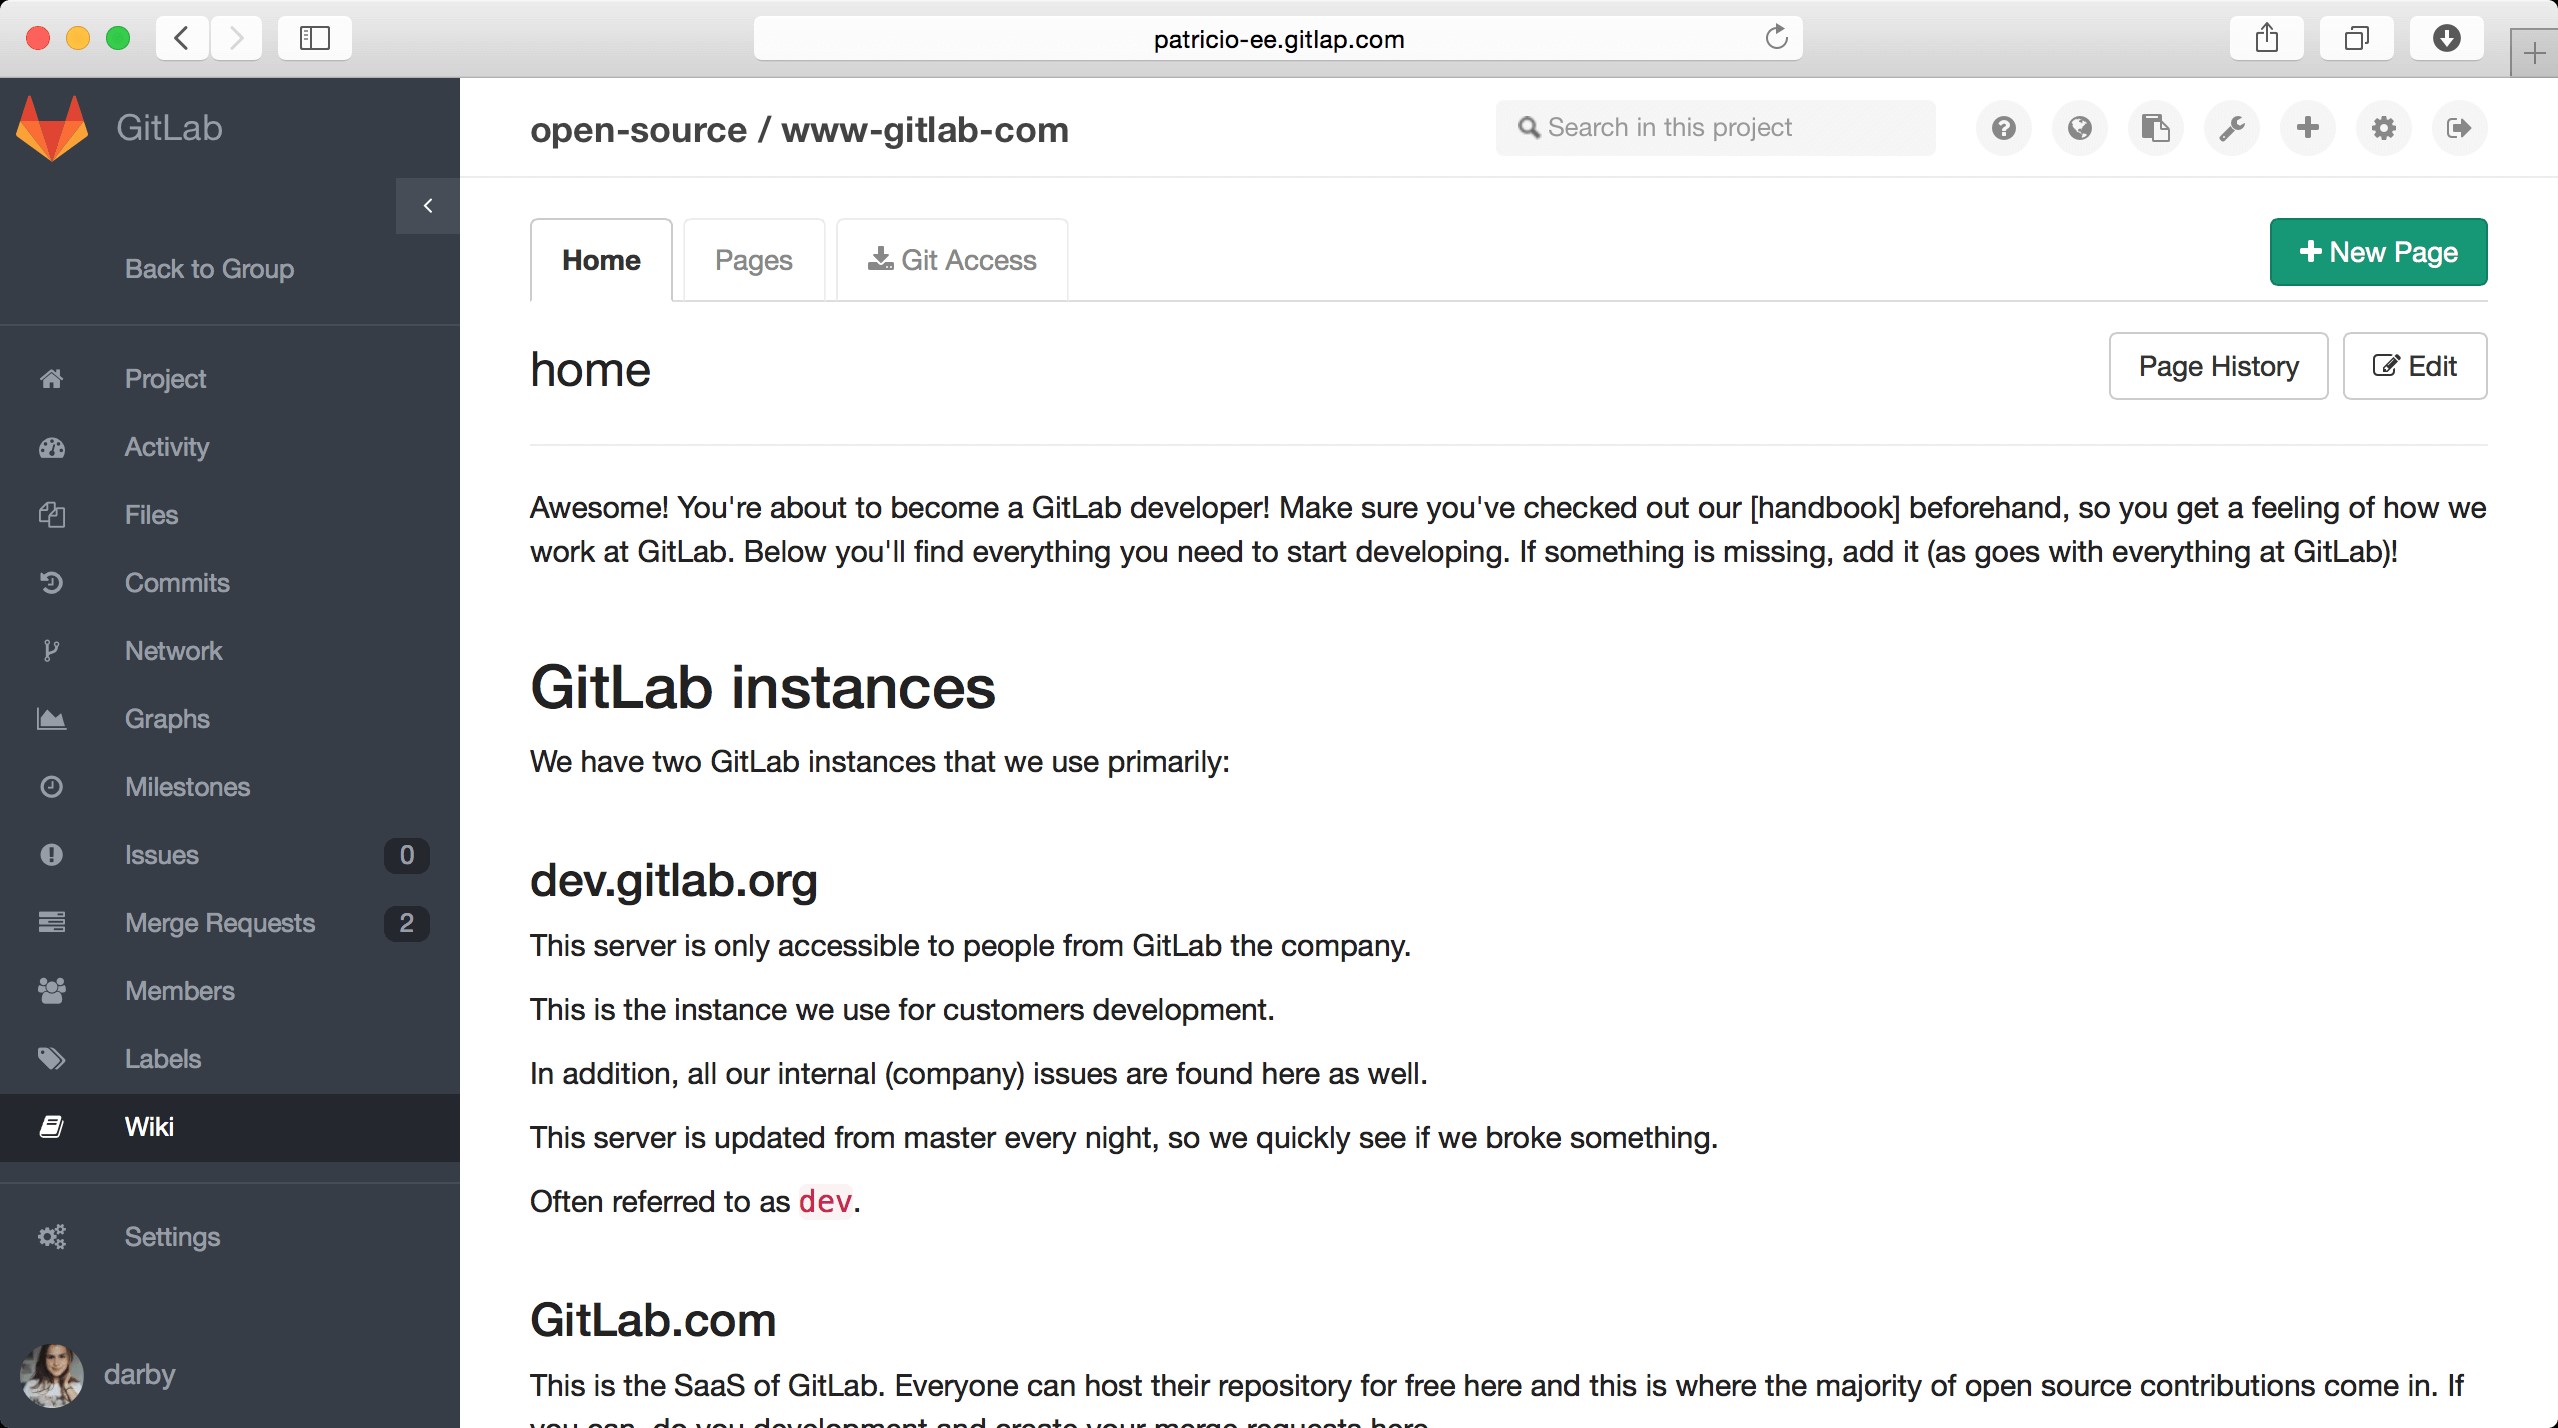Open Commits section in sidebar
Viewport: 2558px width, 1428px height.
(176, 581)
